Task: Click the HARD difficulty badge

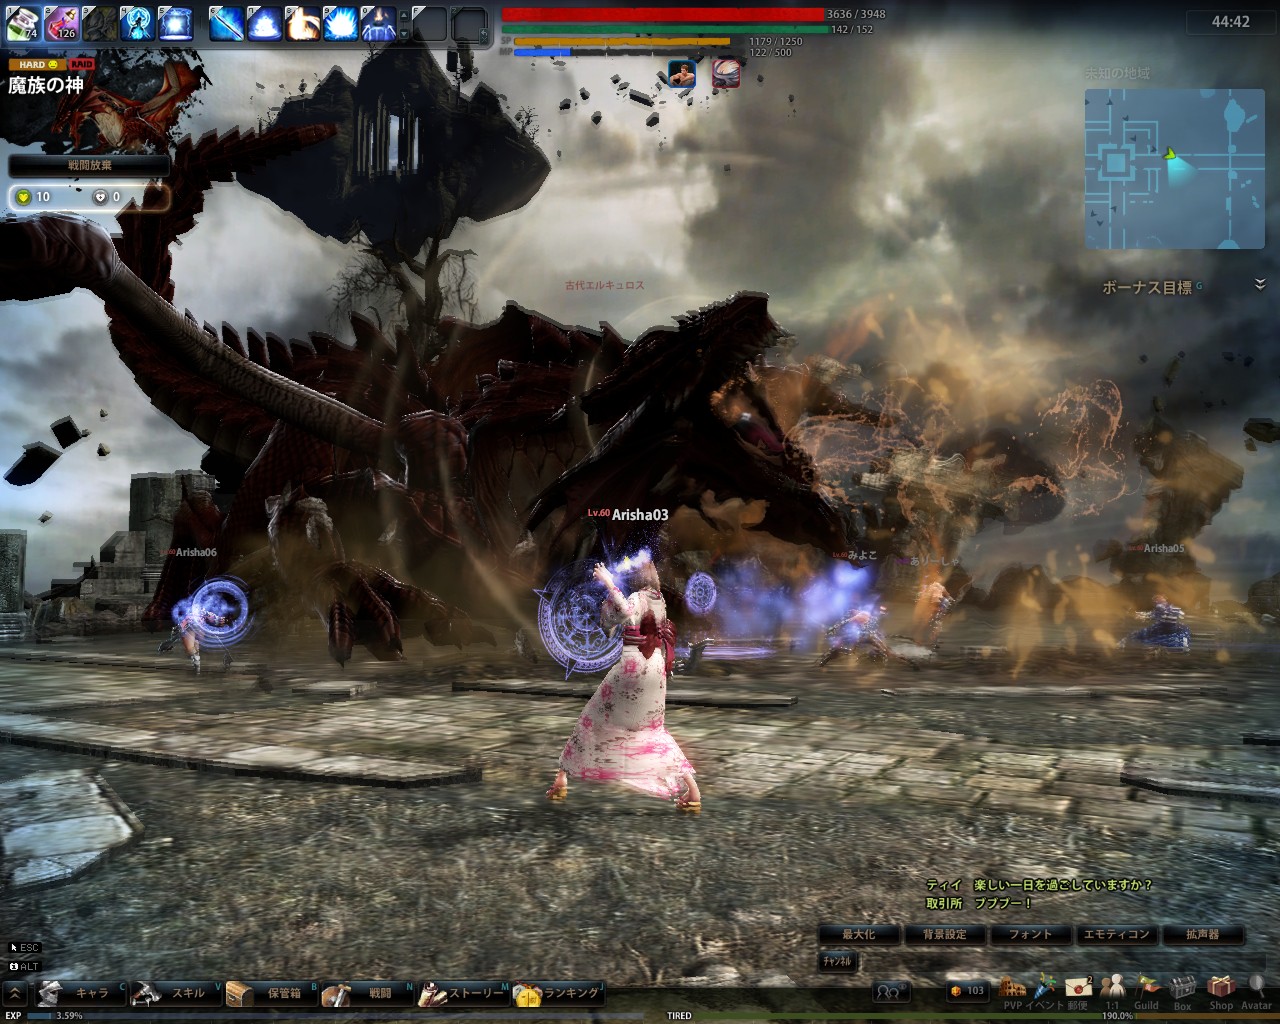Action: click(38, 65)
